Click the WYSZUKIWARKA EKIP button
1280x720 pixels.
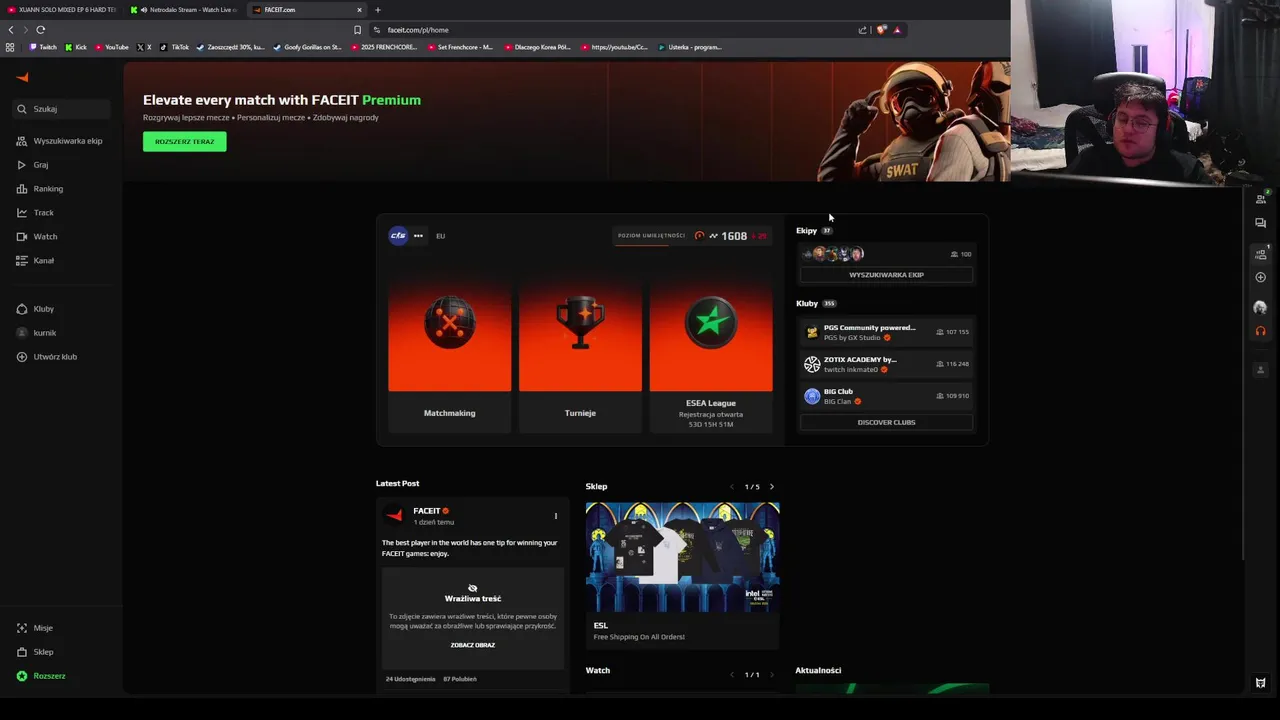coord(886,275)
